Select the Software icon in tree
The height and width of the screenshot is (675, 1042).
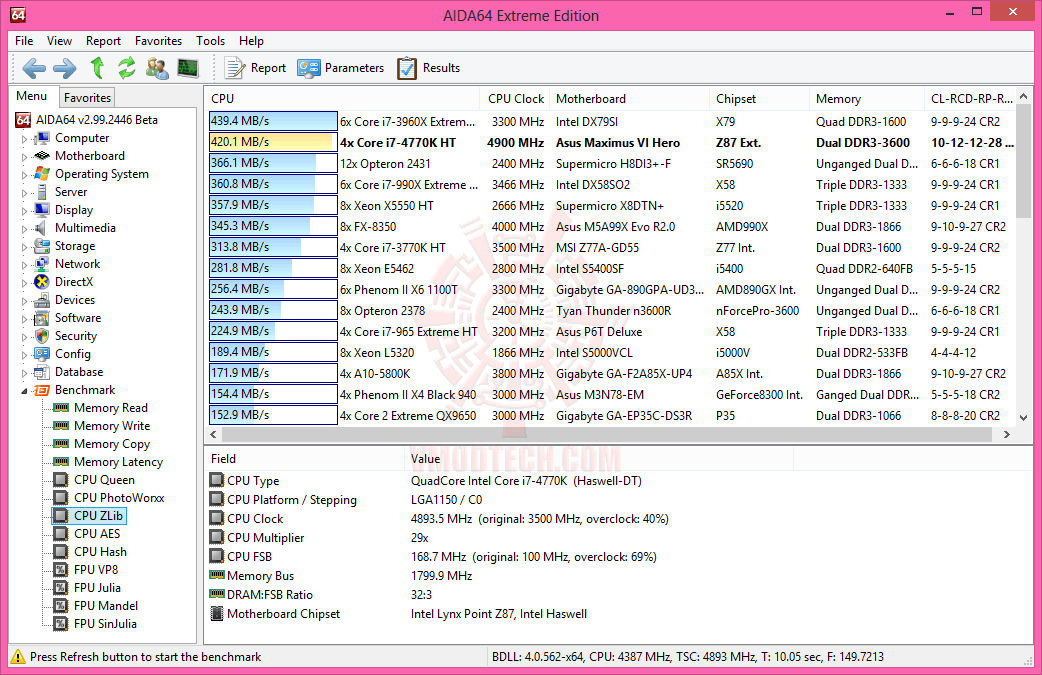pyautogui.click(x=42, y=318)
